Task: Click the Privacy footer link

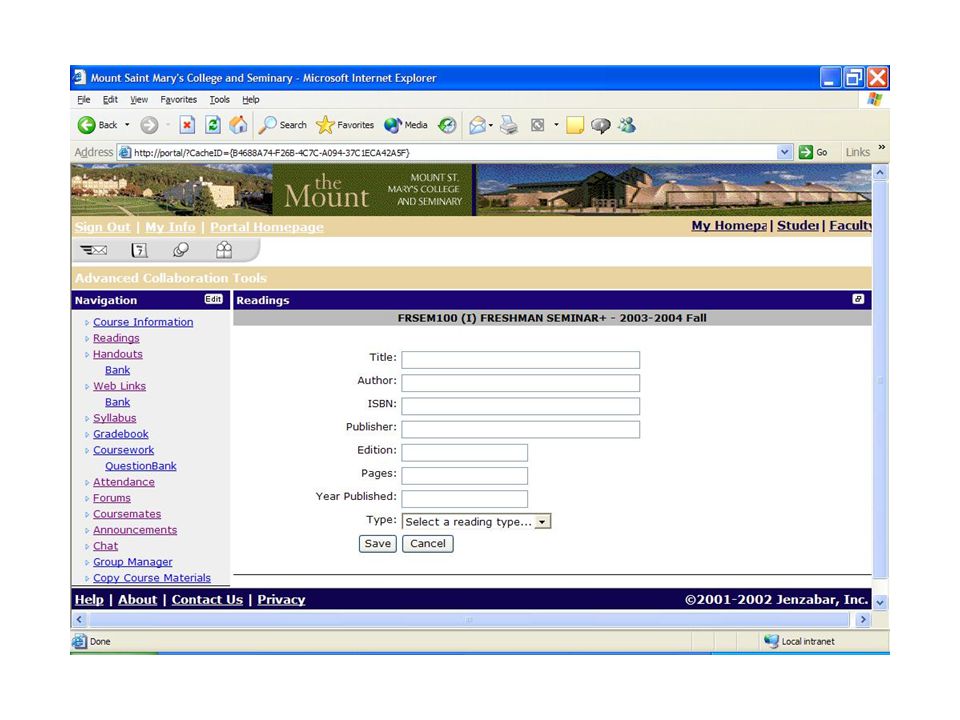Action: click(281, 600)
